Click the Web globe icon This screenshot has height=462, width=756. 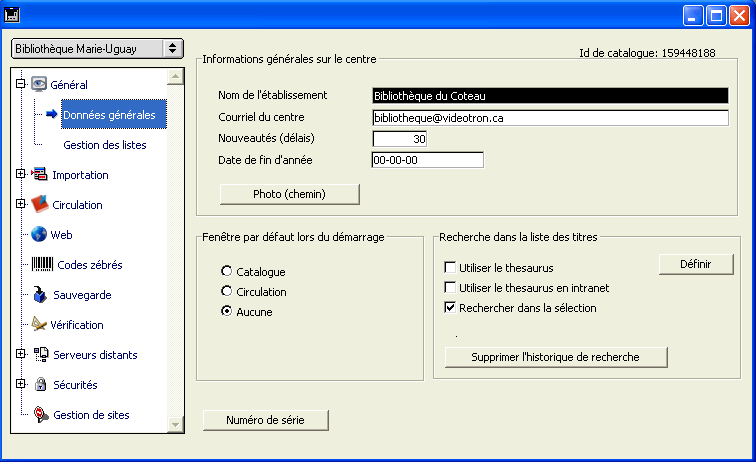click(x=39, y=235)
